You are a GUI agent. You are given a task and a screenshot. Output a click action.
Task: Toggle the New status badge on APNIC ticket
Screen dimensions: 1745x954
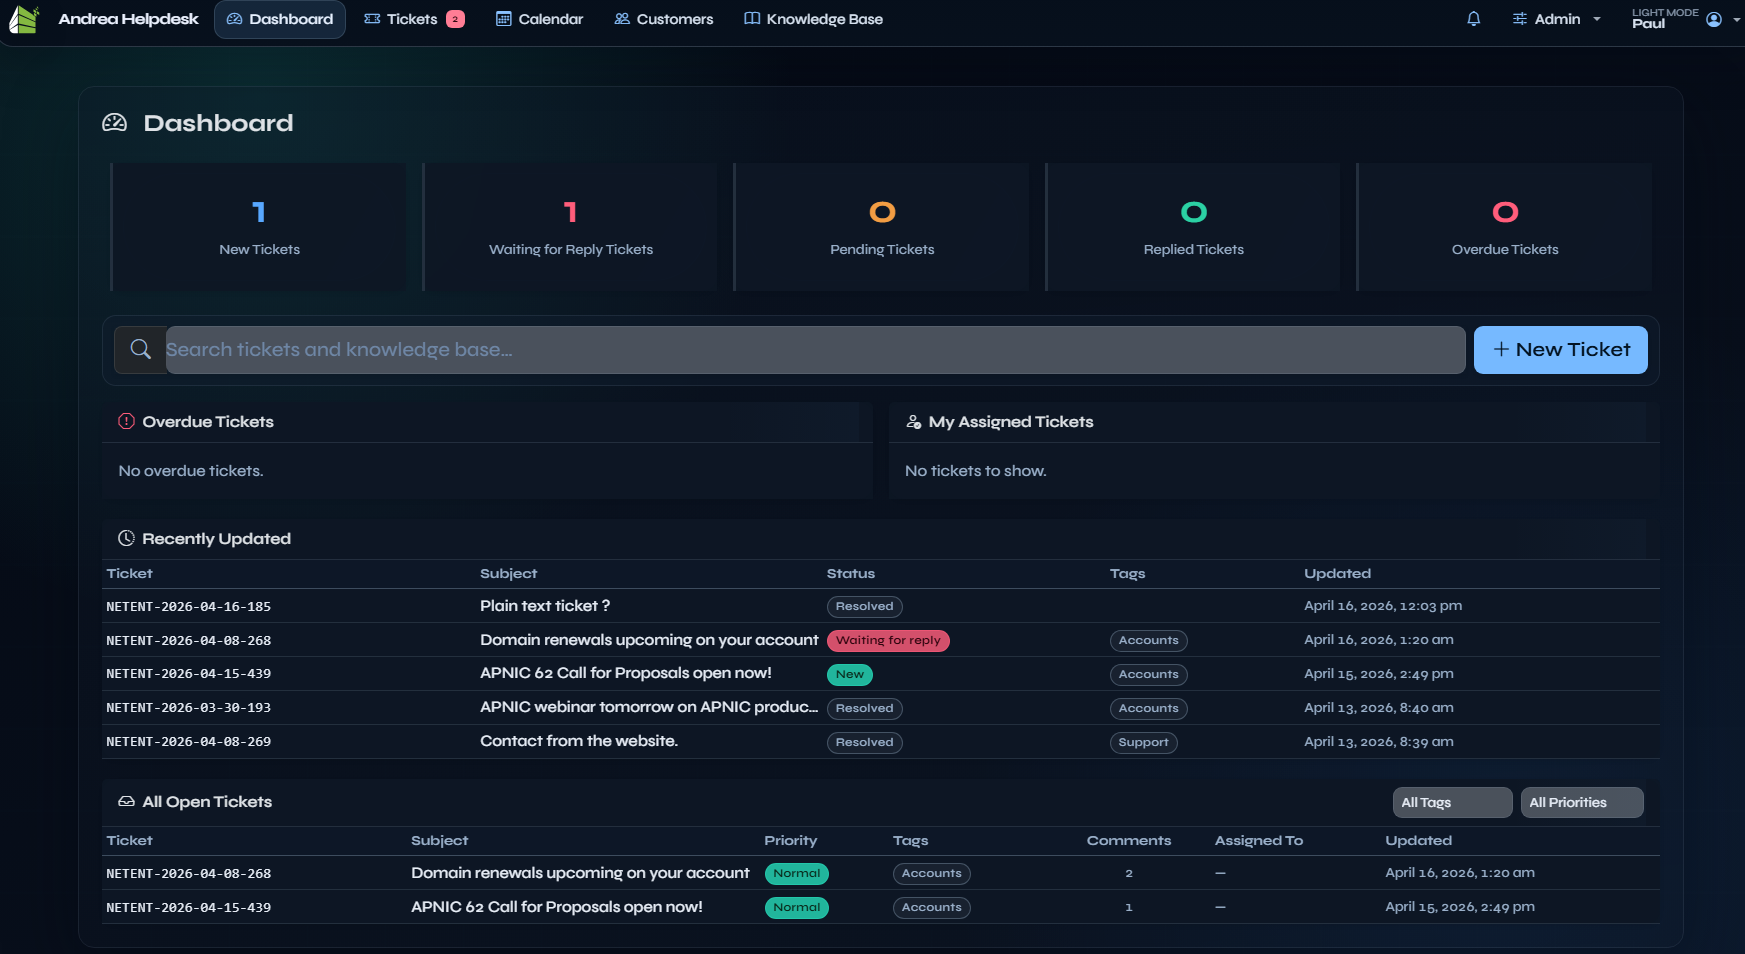pyautogui.click(x=849, y=674)
